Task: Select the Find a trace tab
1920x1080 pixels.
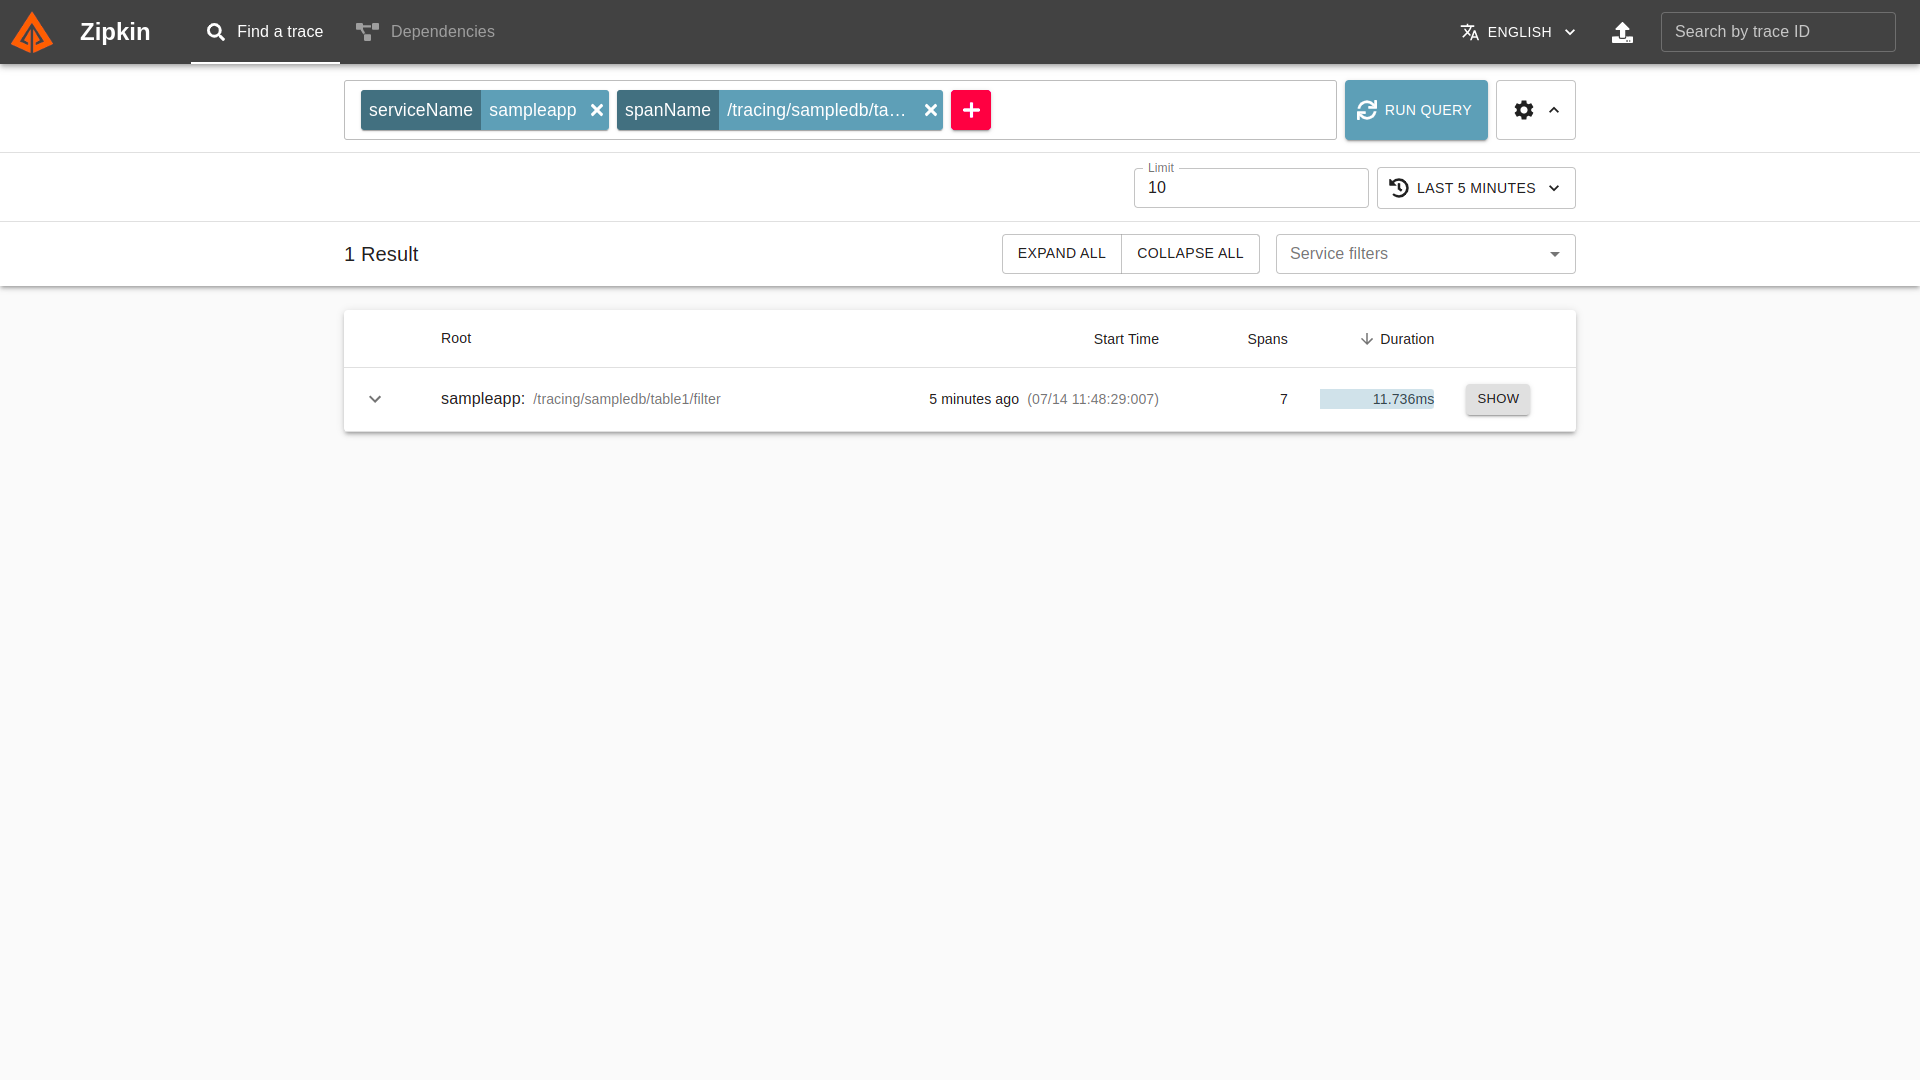Action: (x=265, y=32)
